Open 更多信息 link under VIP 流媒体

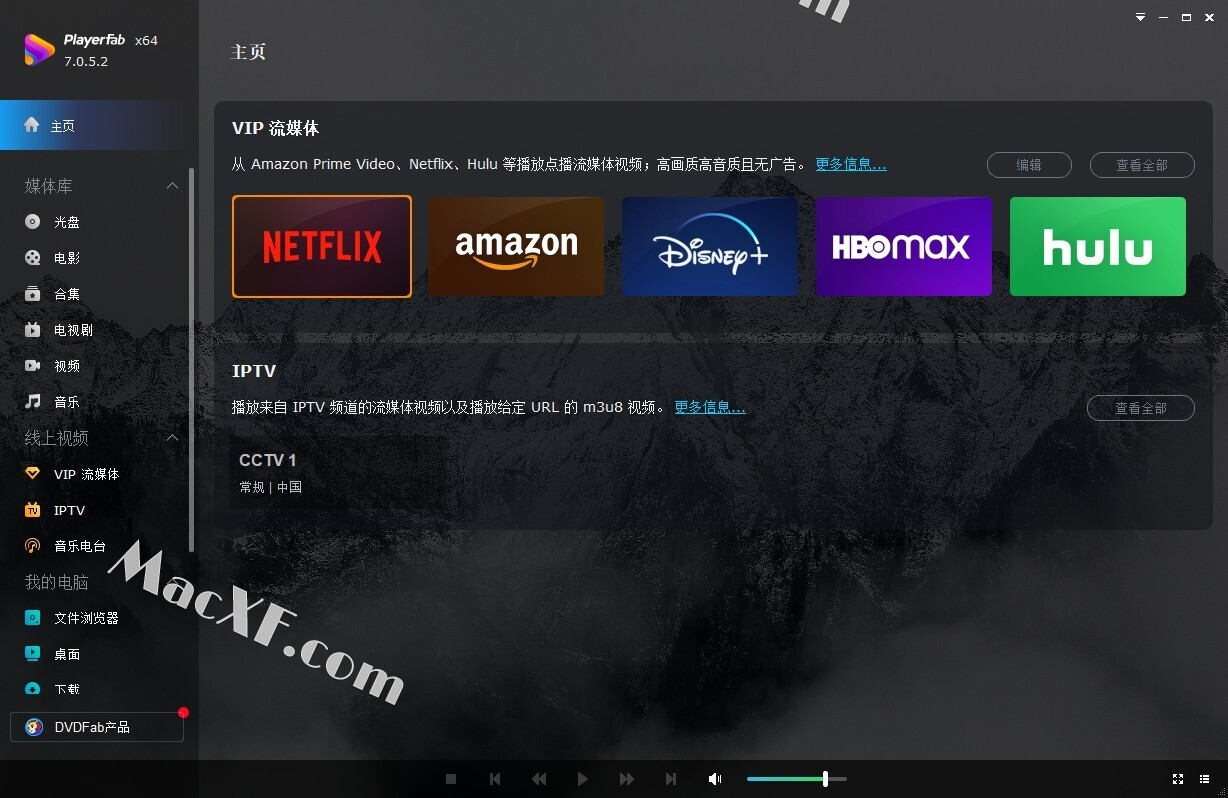tap(851, 164)
